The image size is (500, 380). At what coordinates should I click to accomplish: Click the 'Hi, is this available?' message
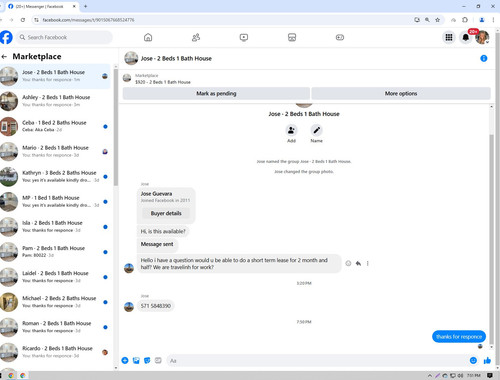coord(163,231)
